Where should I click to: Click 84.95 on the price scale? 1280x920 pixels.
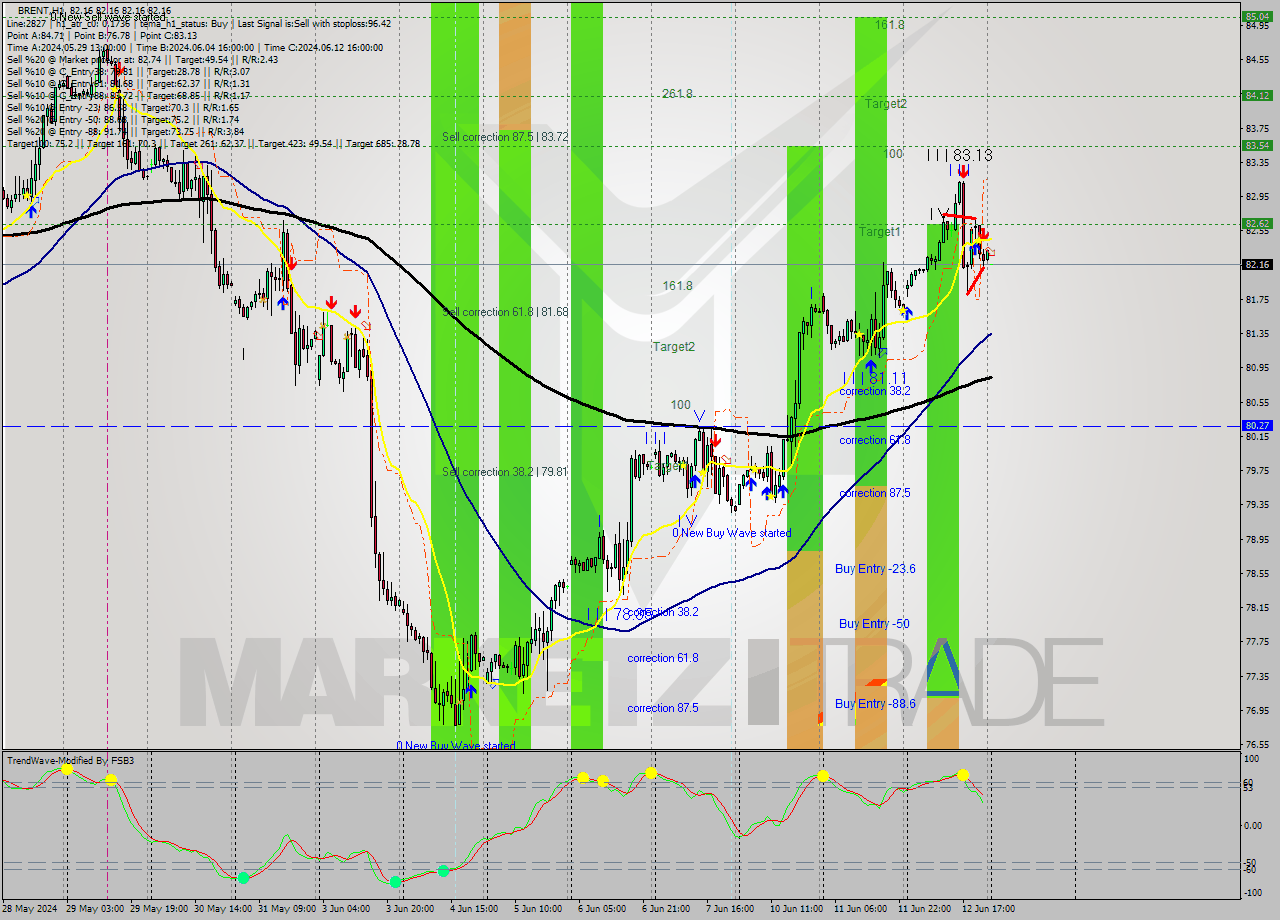pyautogui.click(x=1258, y=26)
